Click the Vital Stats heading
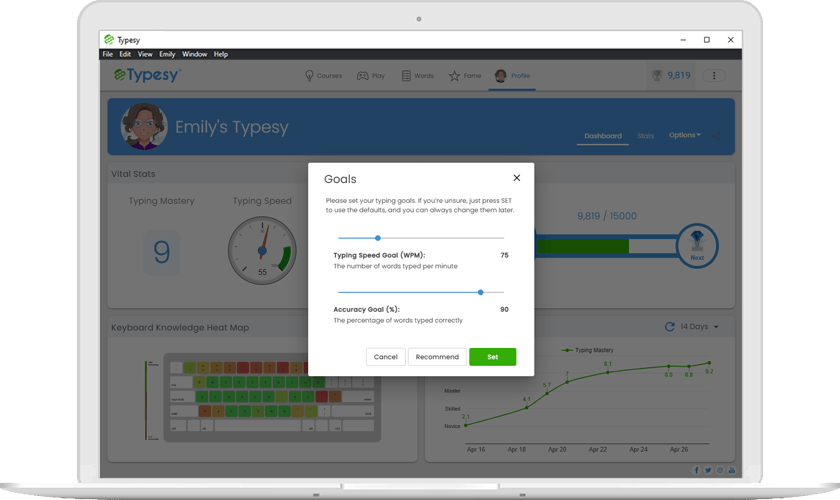 (133, 174)
